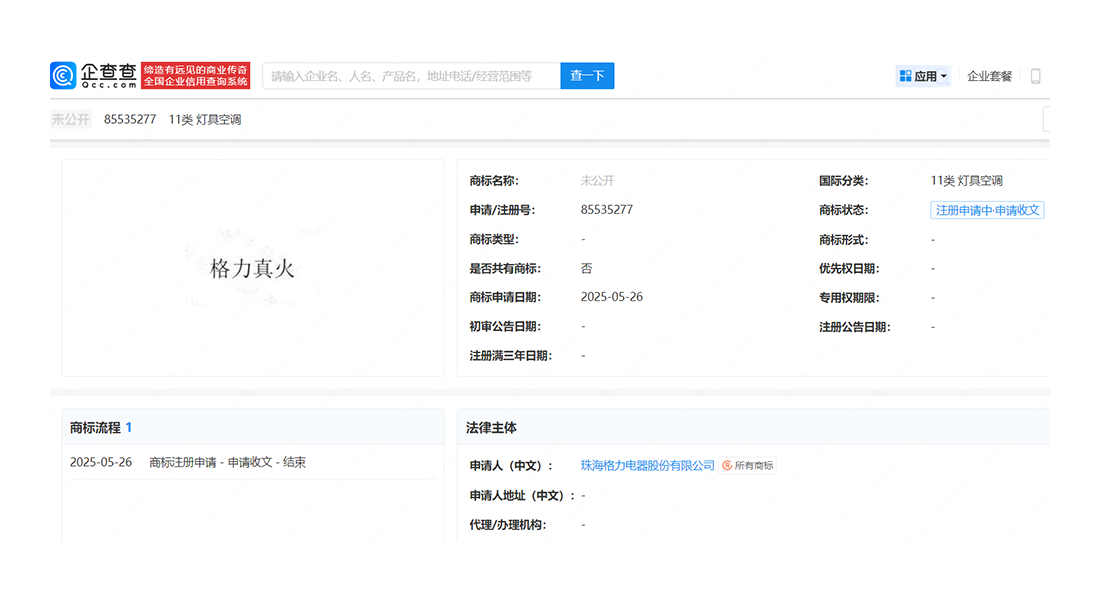Screen dimensions: 1100x600
Task: Open the 应用 apps dropdown
Action: (923, 76)
